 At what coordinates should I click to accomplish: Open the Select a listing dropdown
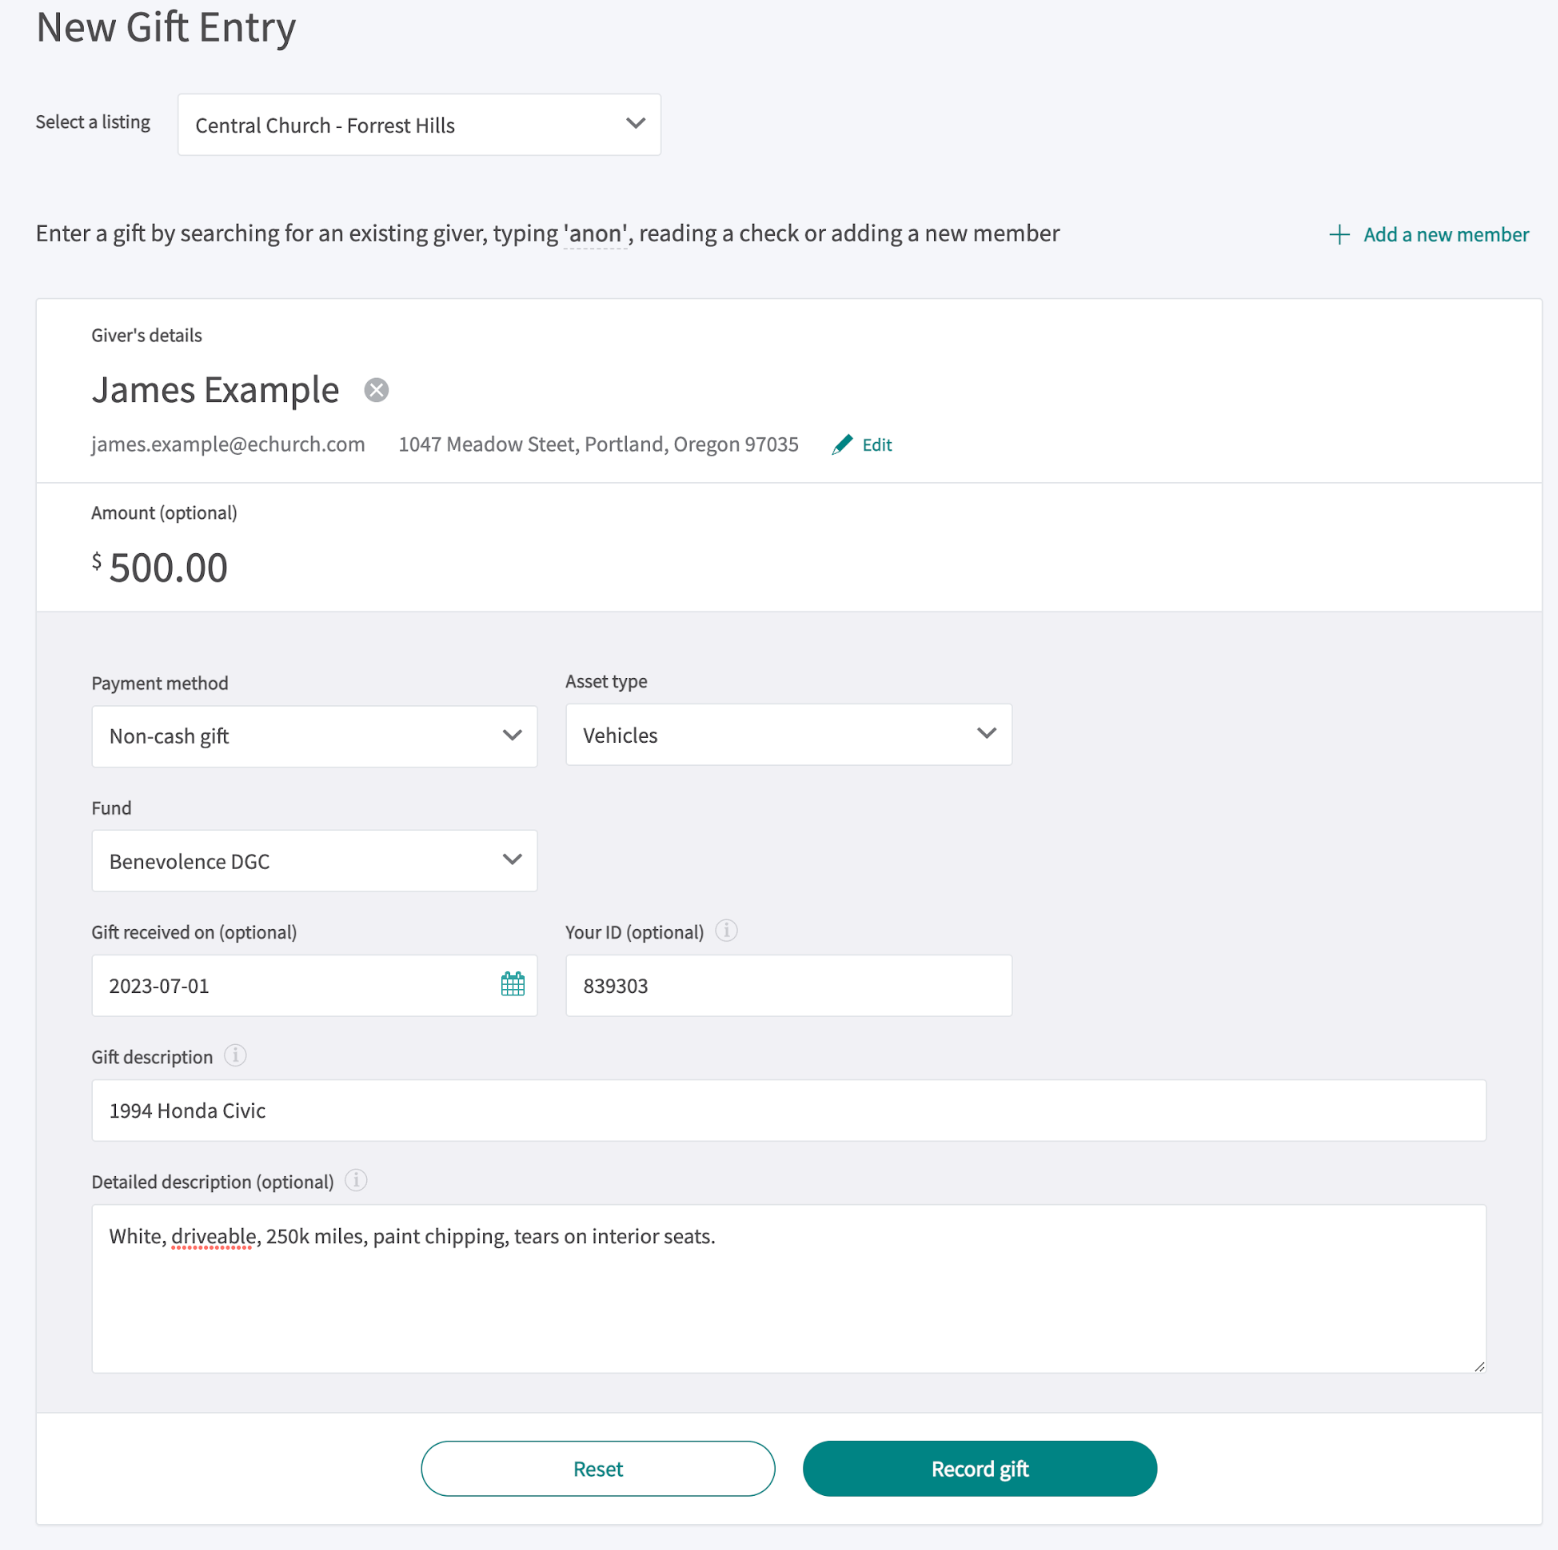(418, 124)
